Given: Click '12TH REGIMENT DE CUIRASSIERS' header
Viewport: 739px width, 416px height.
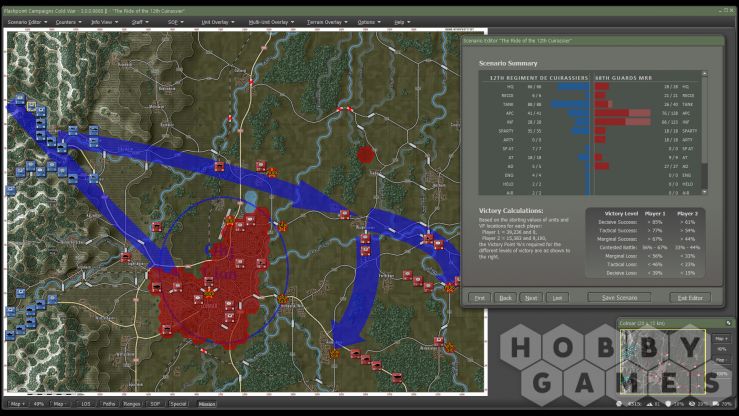Looking at the screenshot, I should [x=539, y=78].
